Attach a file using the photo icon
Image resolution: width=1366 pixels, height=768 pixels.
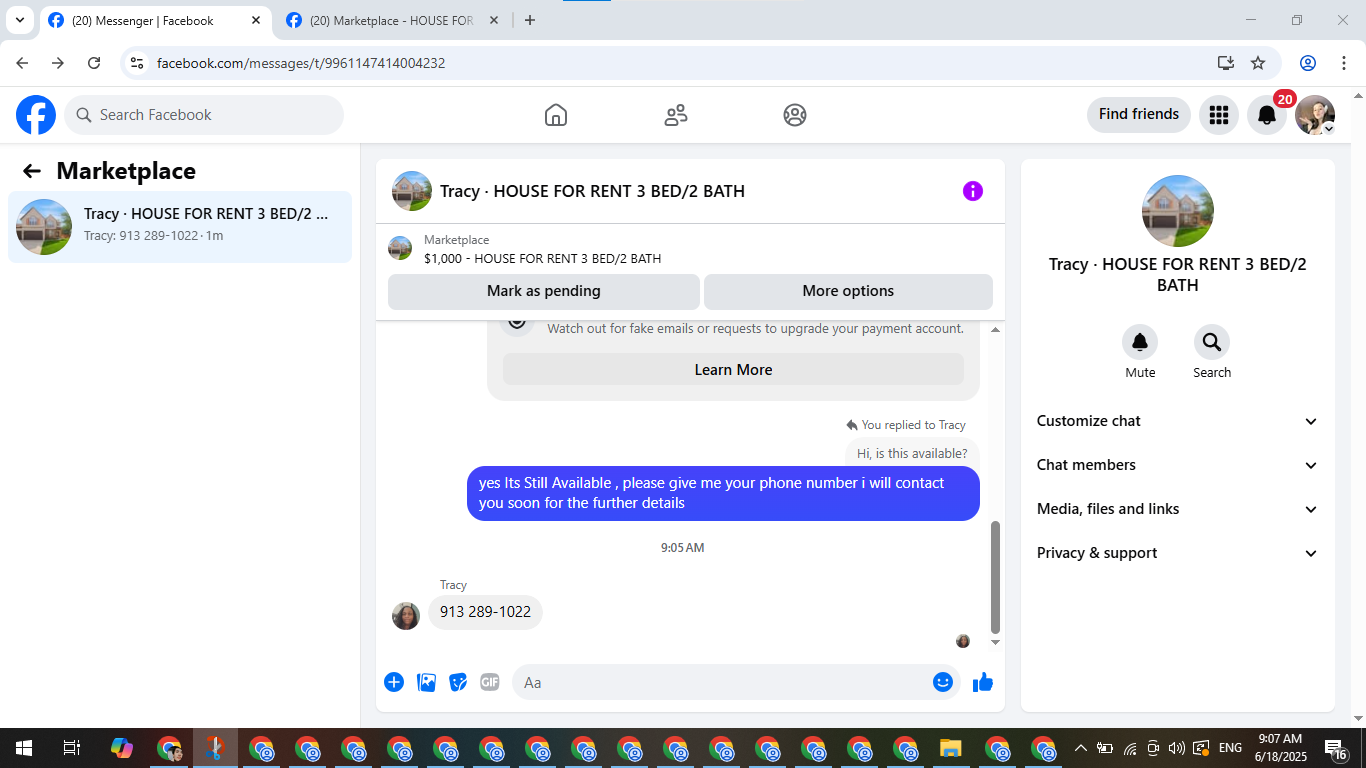coord(426,682)
